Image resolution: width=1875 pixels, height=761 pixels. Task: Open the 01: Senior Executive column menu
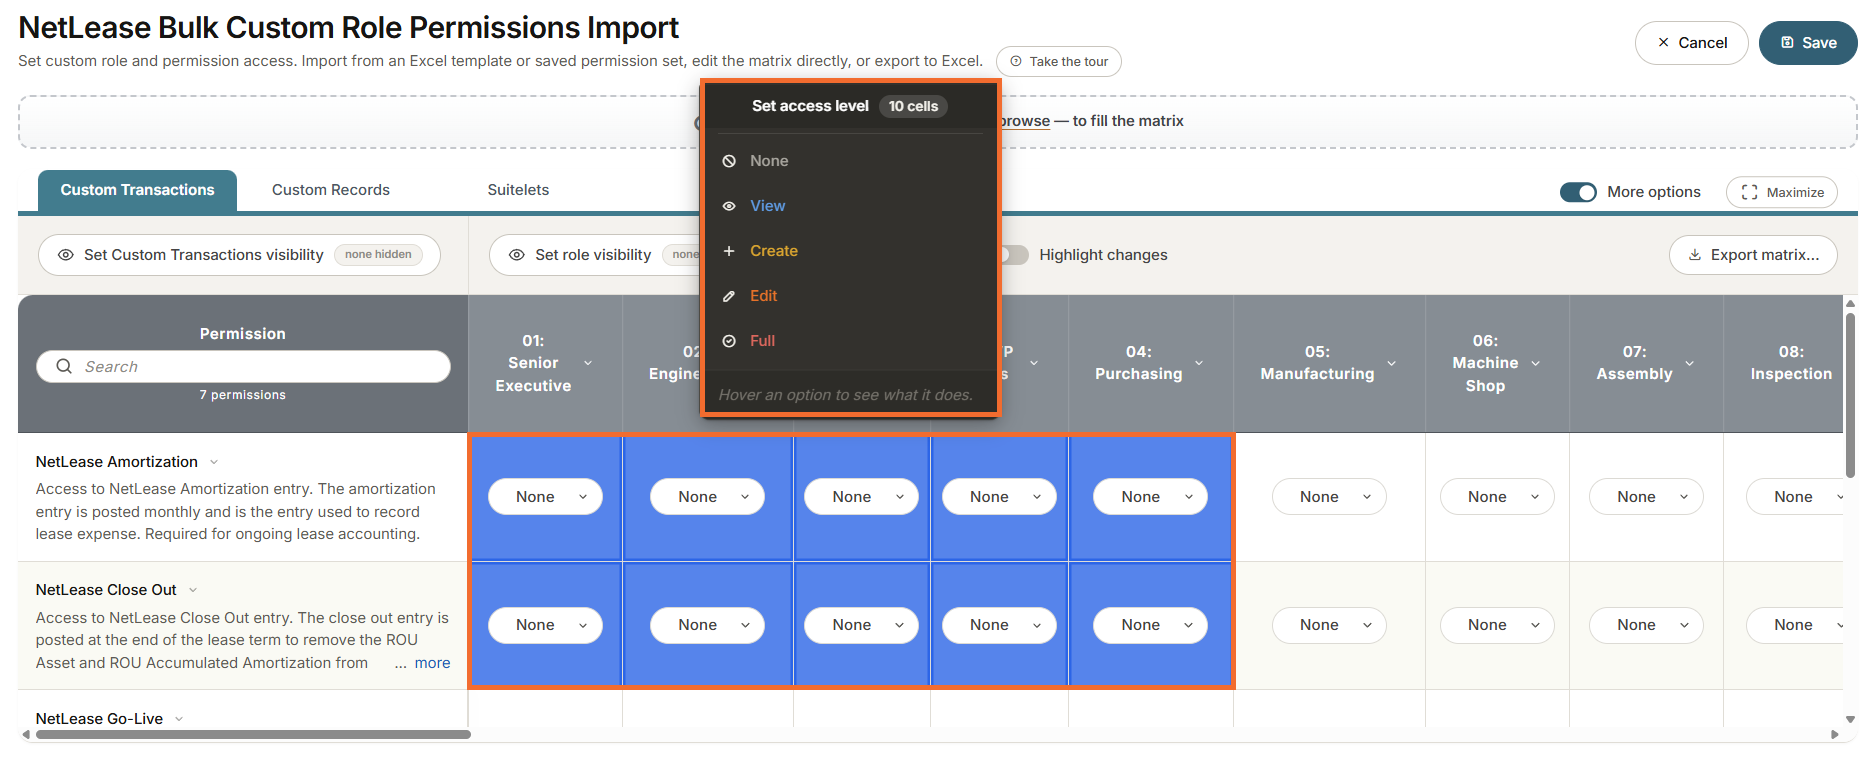pyautogui.click(x=588, y=363)
